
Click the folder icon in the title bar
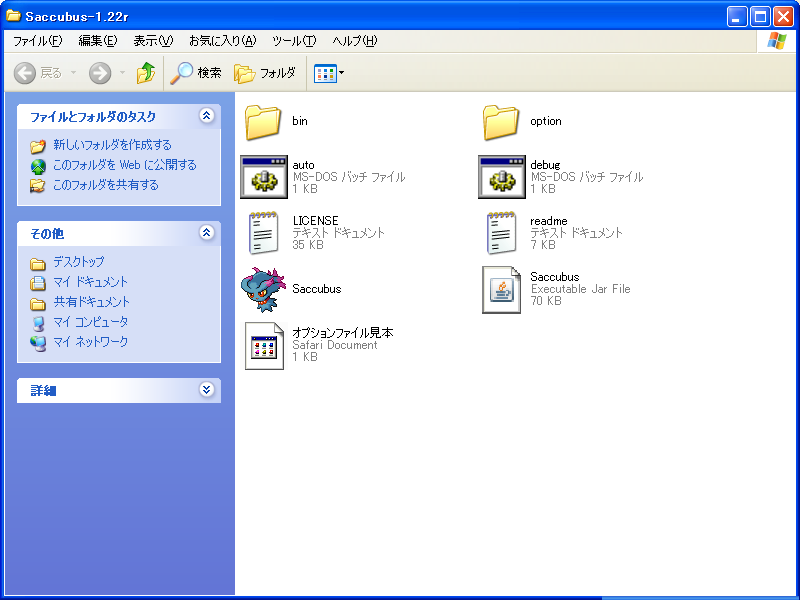13,16
